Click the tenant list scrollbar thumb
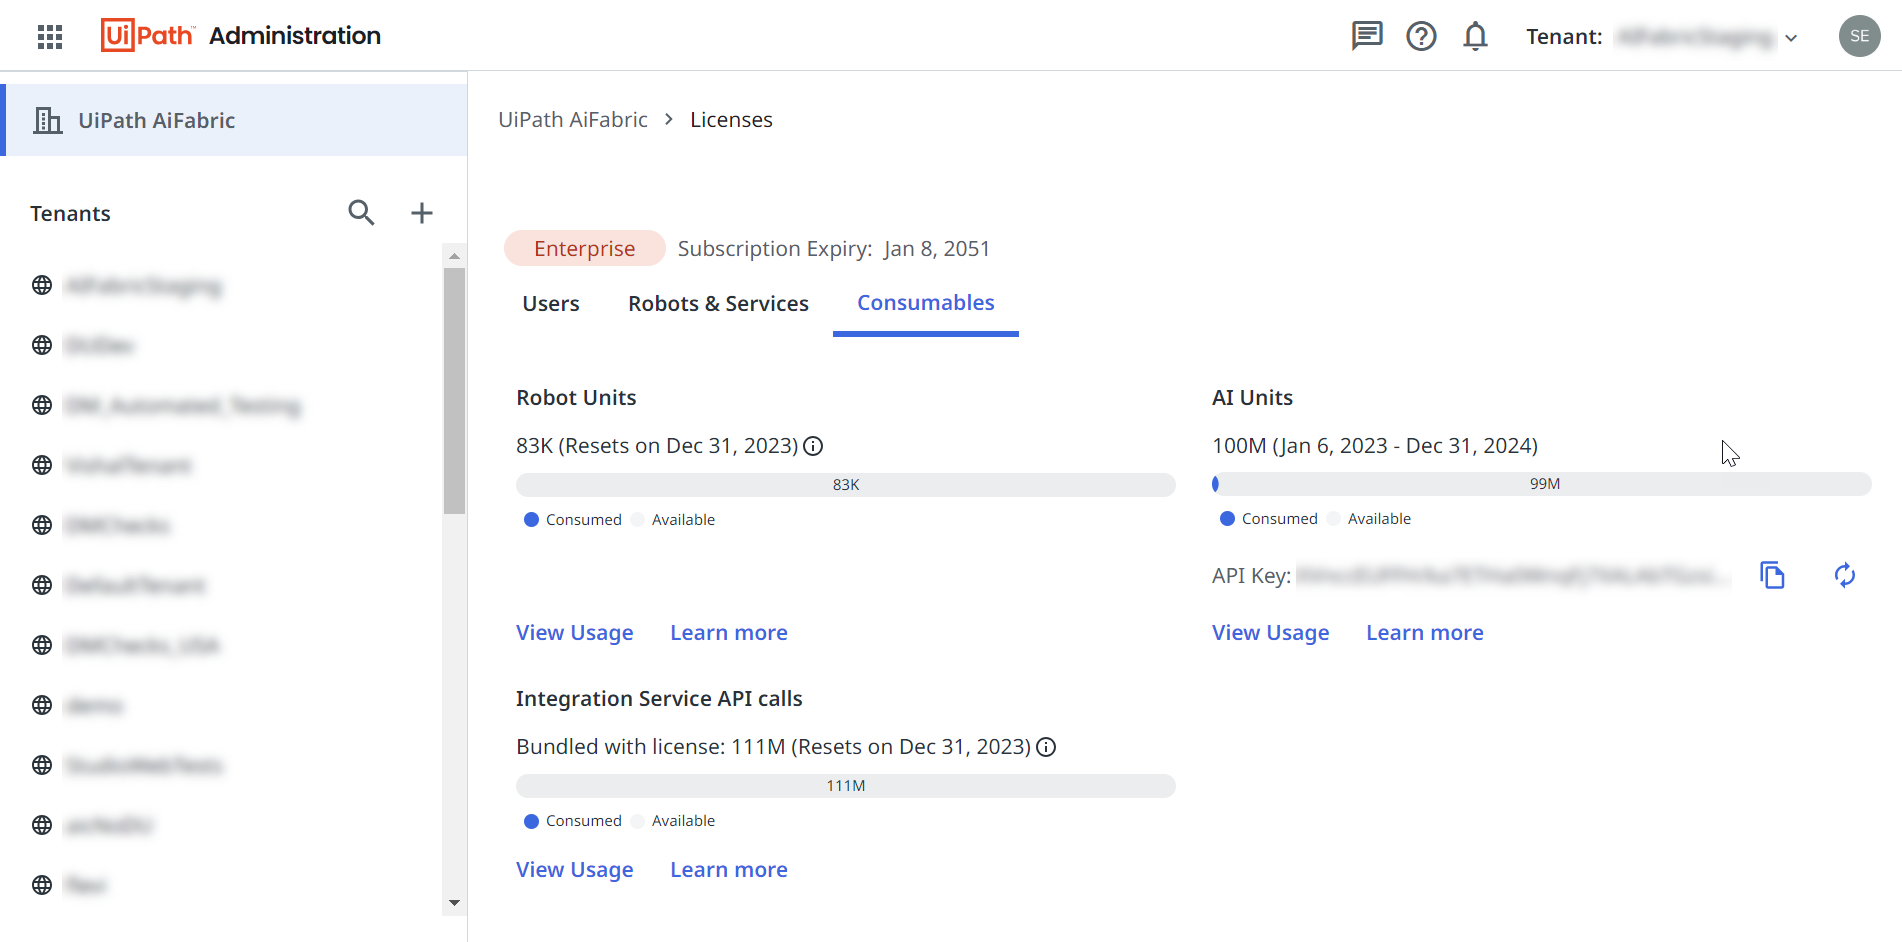The height and width of the screenshot is (942, 1902). [x=454, y=390]
